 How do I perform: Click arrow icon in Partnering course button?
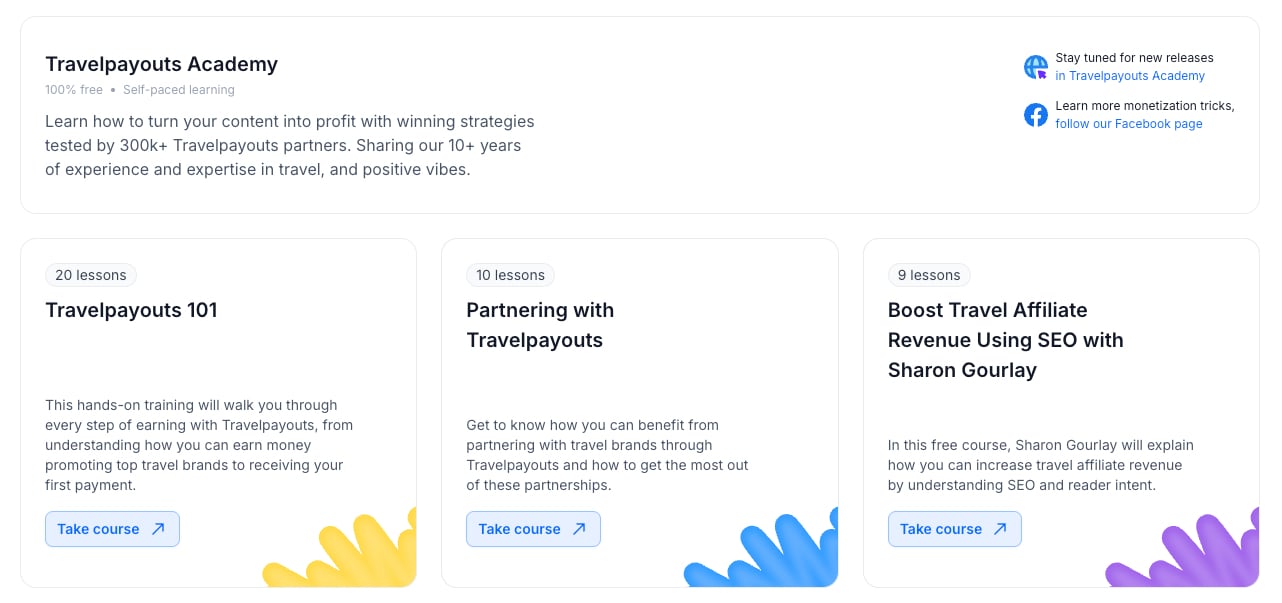(x=579, y=529)
